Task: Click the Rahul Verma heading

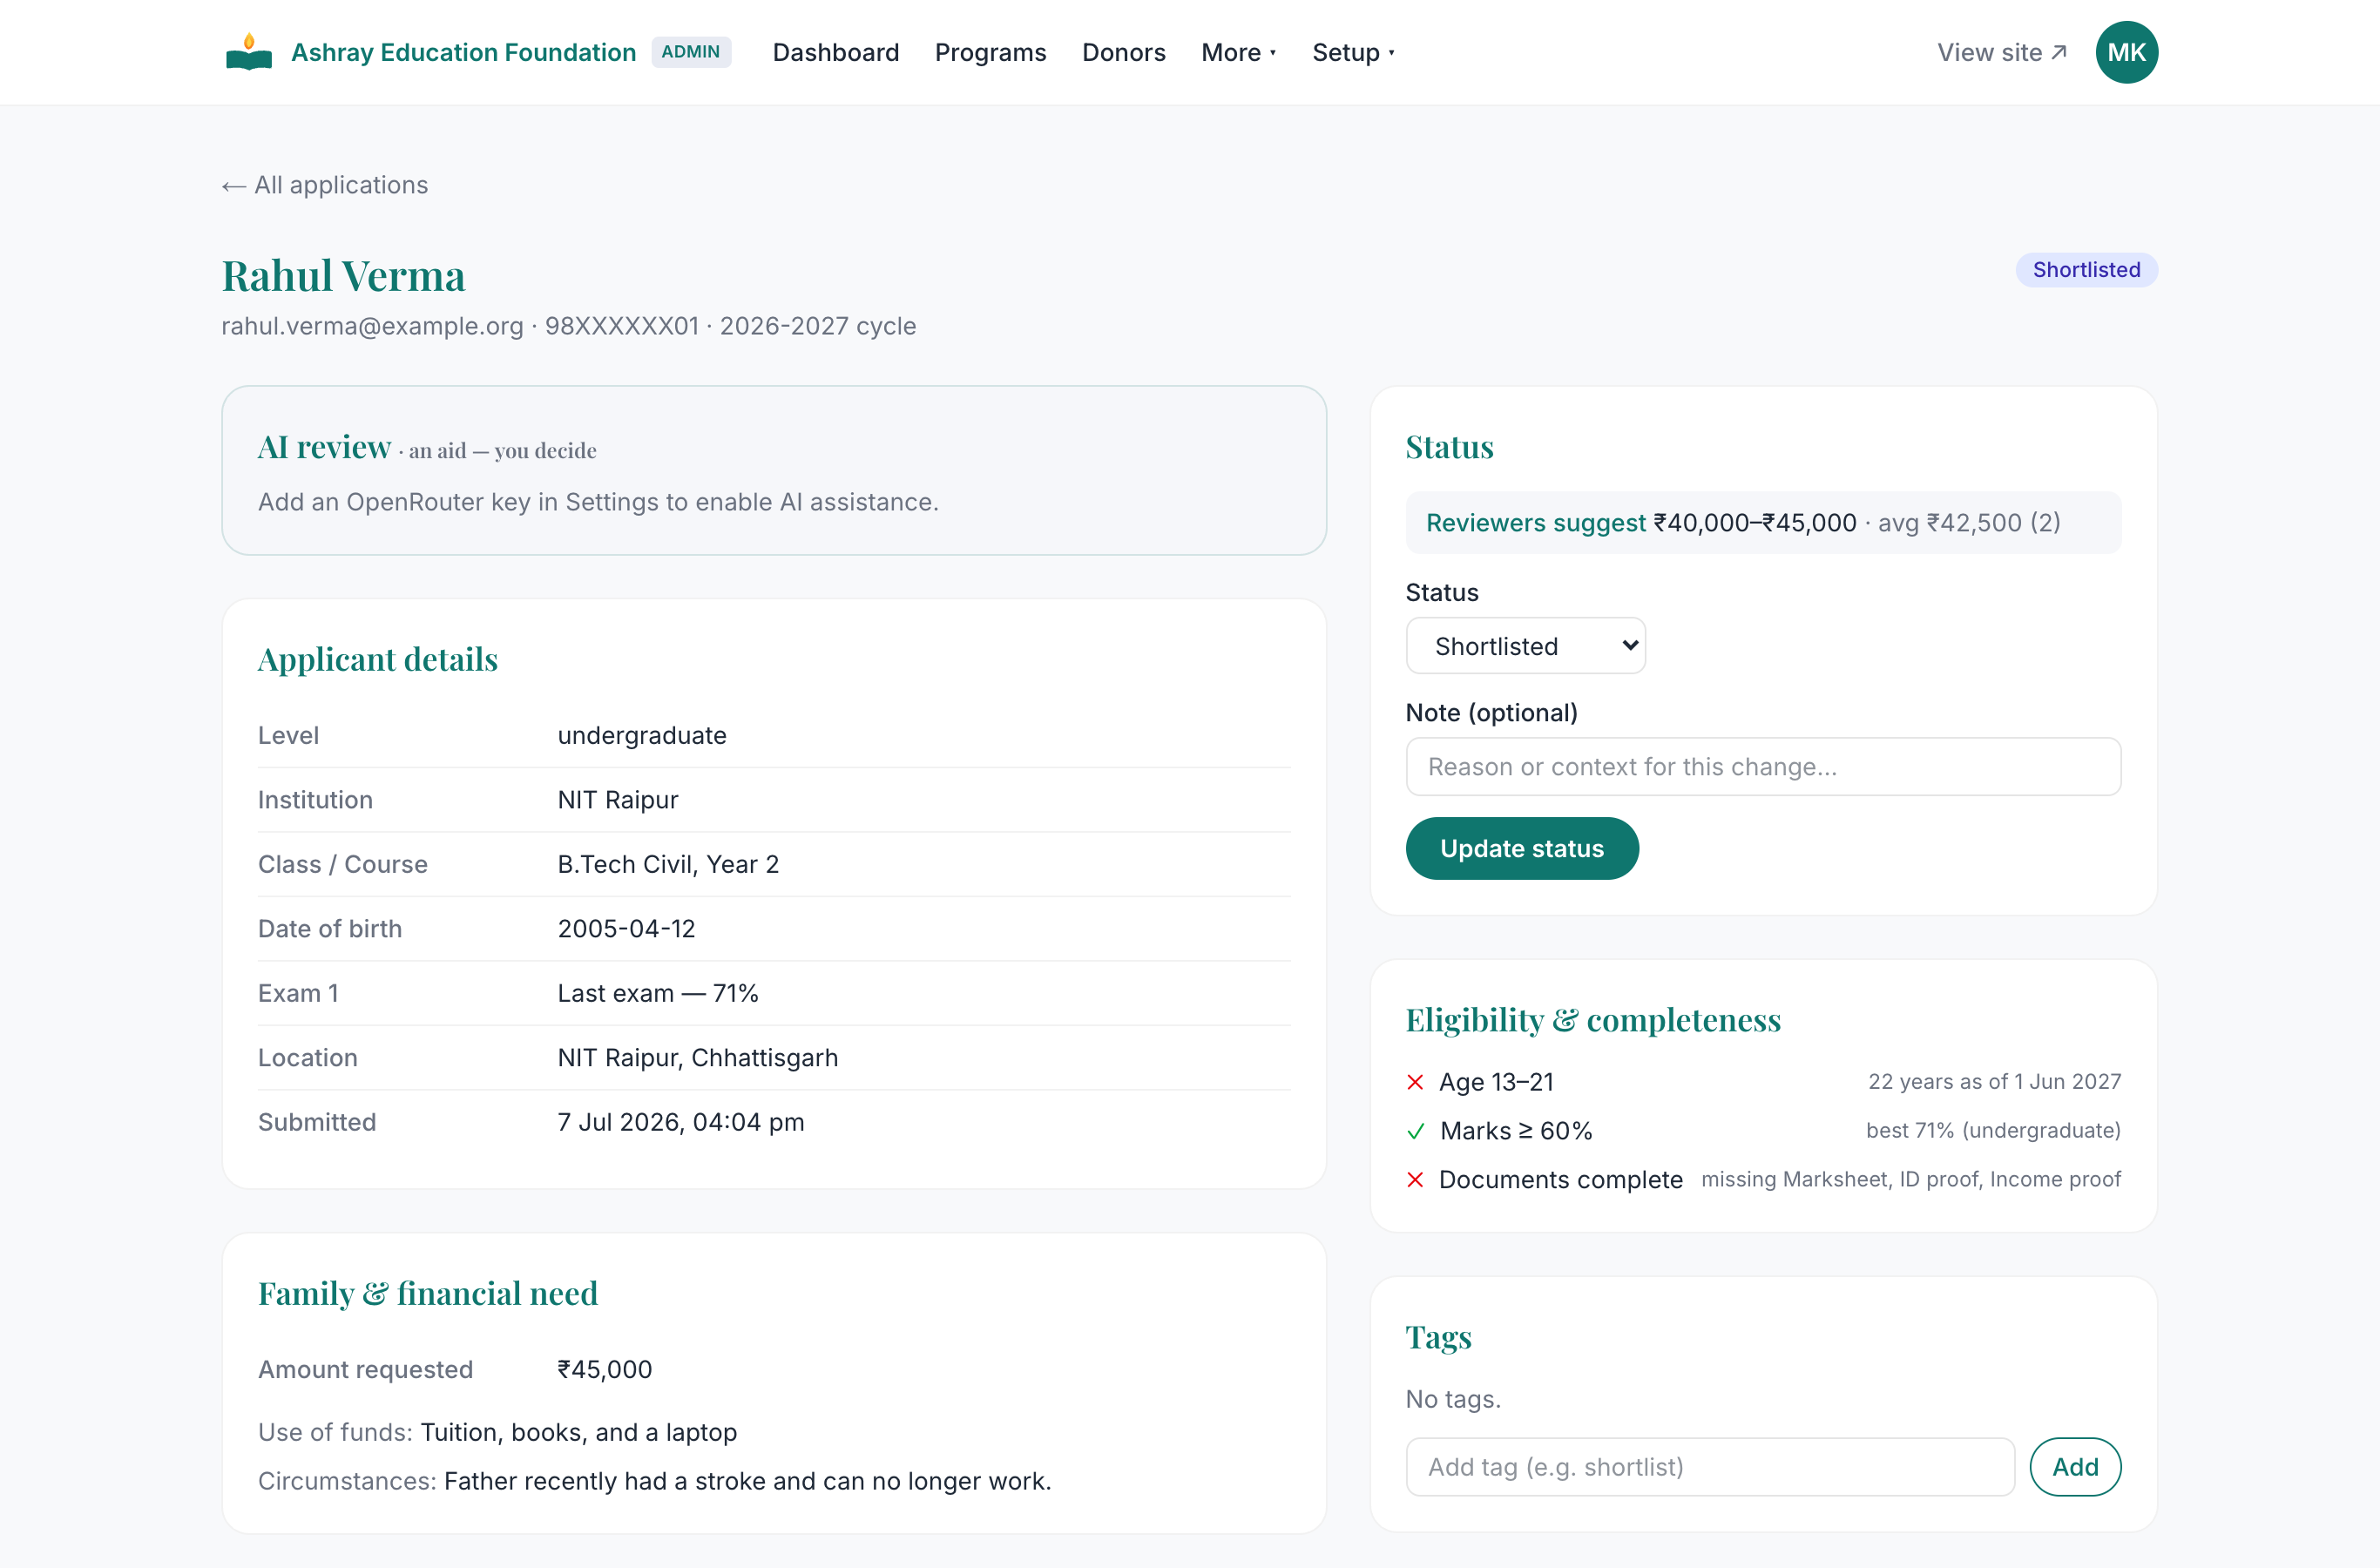Action: (343, 276)
